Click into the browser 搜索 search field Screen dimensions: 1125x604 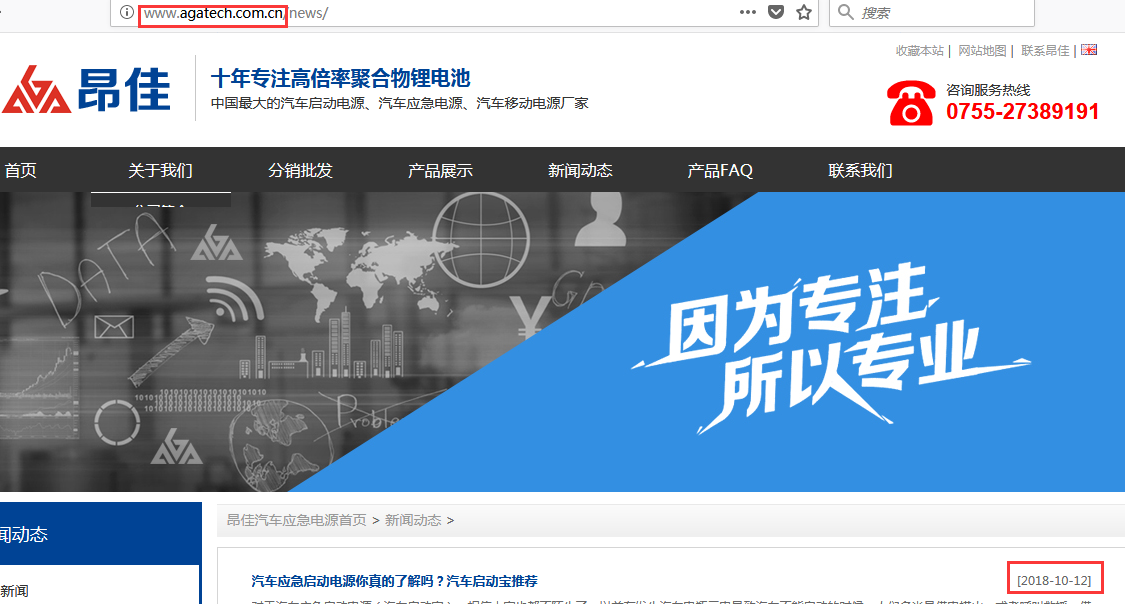[940, 12]
